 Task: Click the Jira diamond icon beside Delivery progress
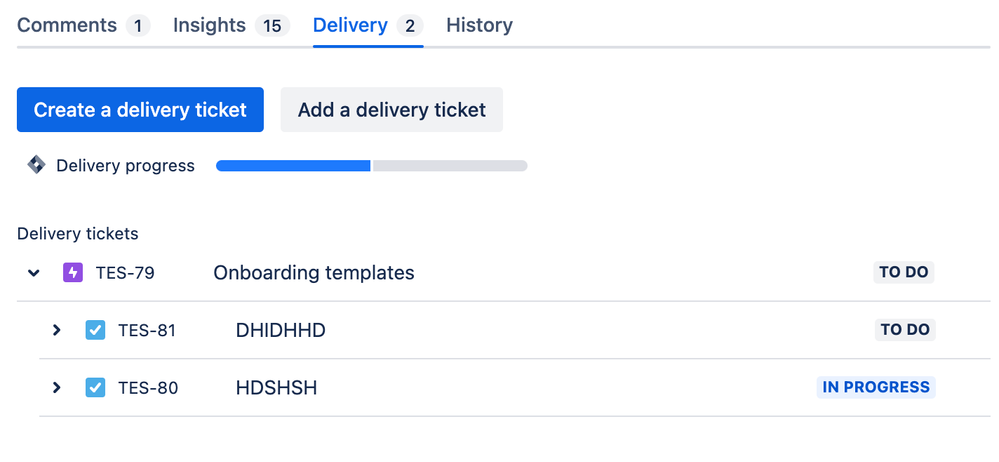(x=36, y=165)
